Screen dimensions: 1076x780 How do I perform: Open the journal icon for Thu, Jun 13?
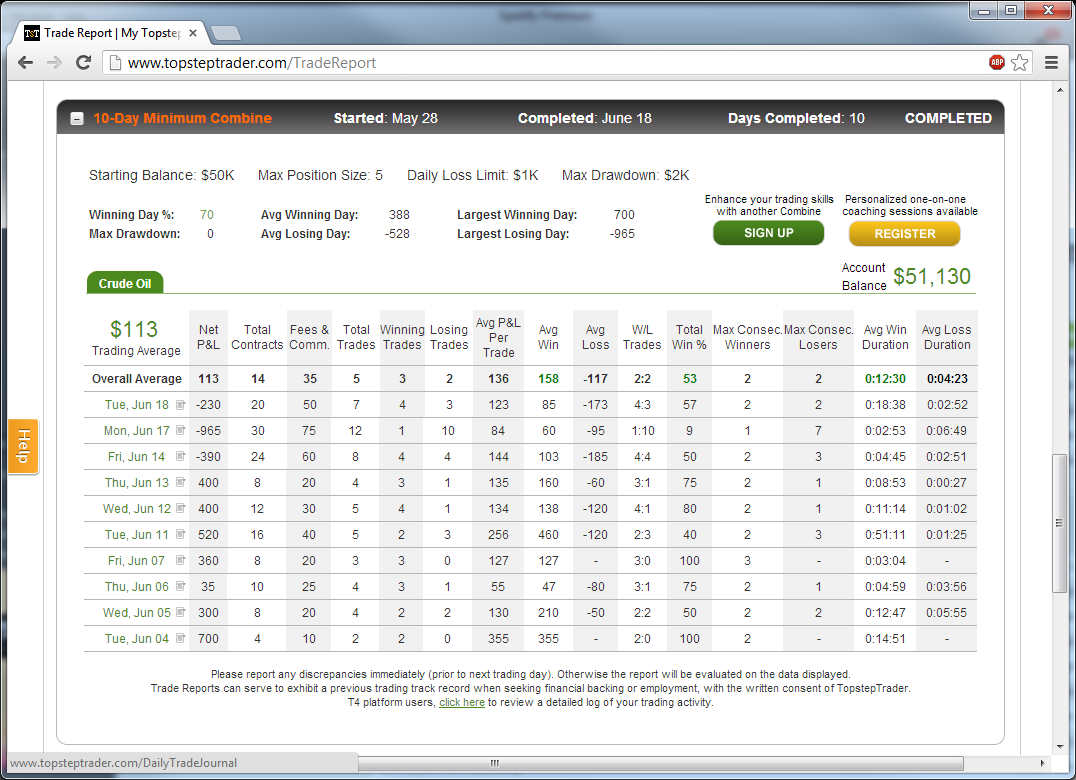click(x=180, y=482)
